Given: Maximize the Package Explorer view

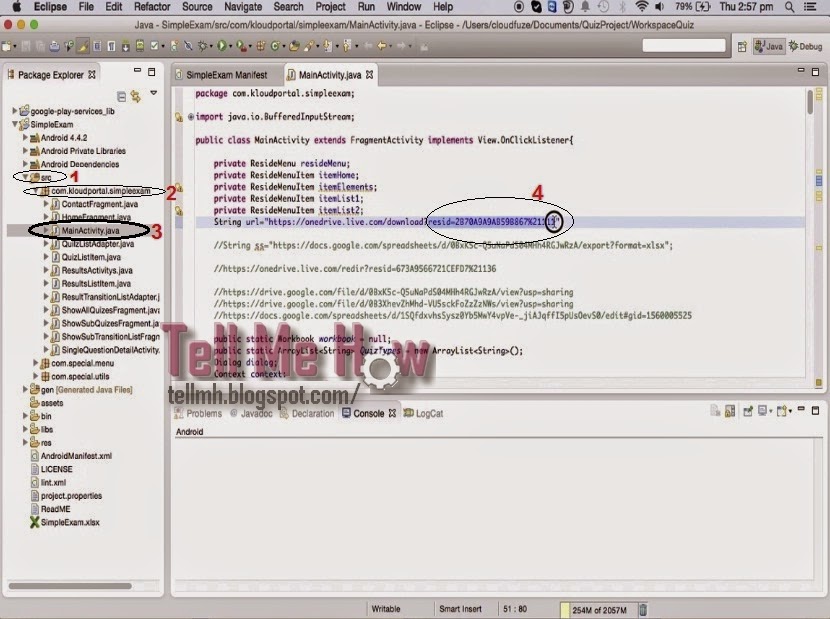Looking at the screenshot, I should coord(152,71).
